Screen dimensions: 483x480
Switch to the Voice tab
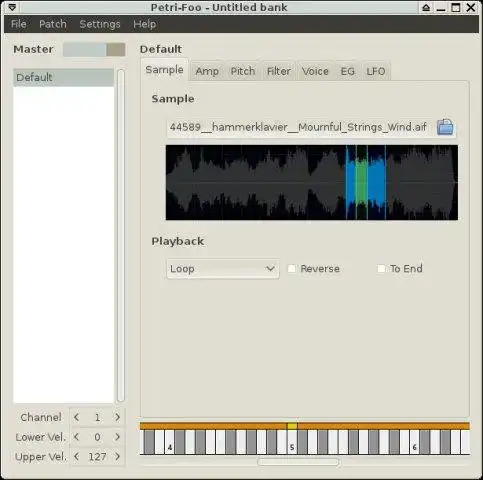pyautogui.click(x=315, y=71)
